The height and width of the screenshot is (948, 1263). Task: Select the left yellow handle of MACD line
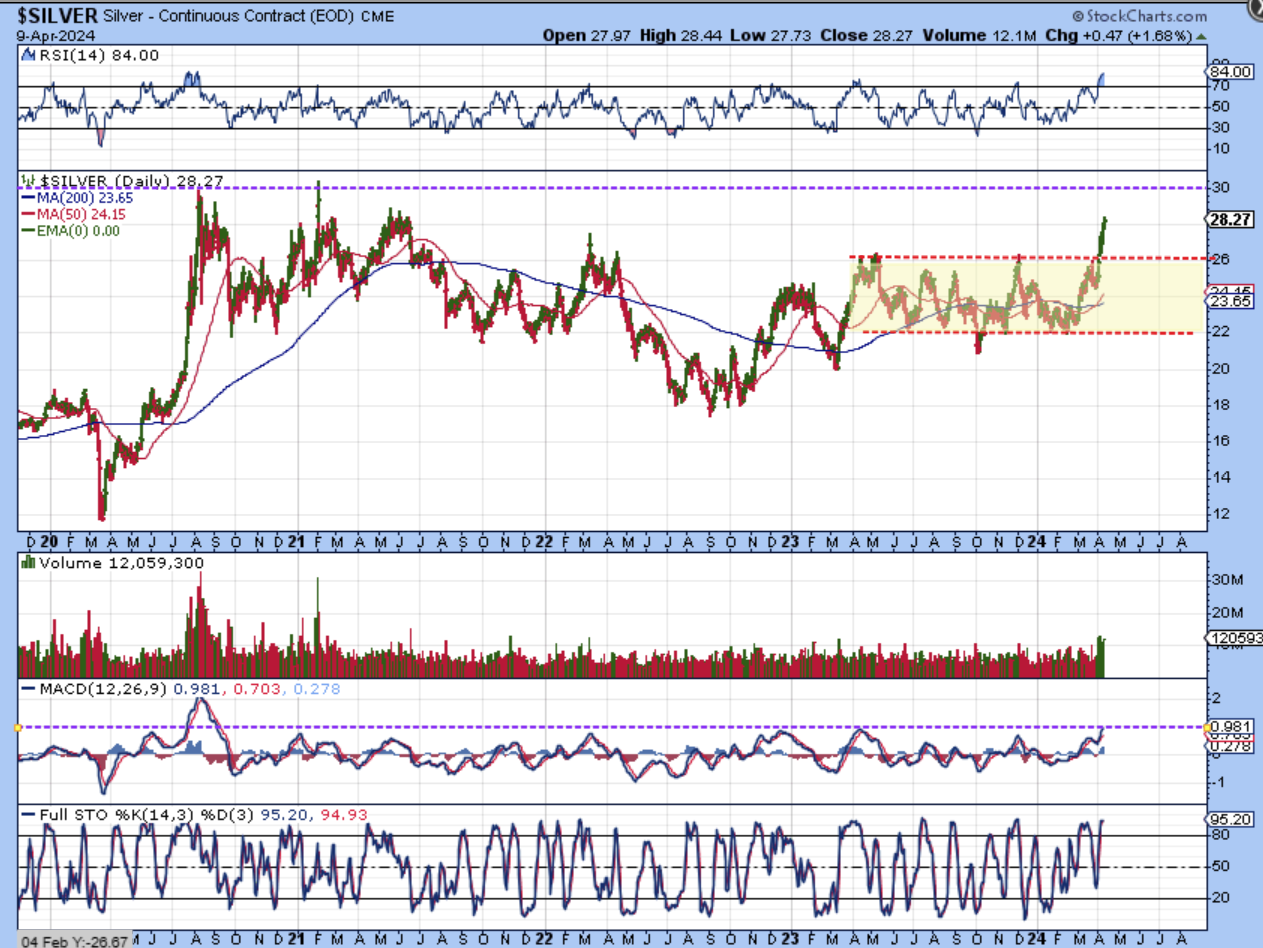[x=17, y=727]
